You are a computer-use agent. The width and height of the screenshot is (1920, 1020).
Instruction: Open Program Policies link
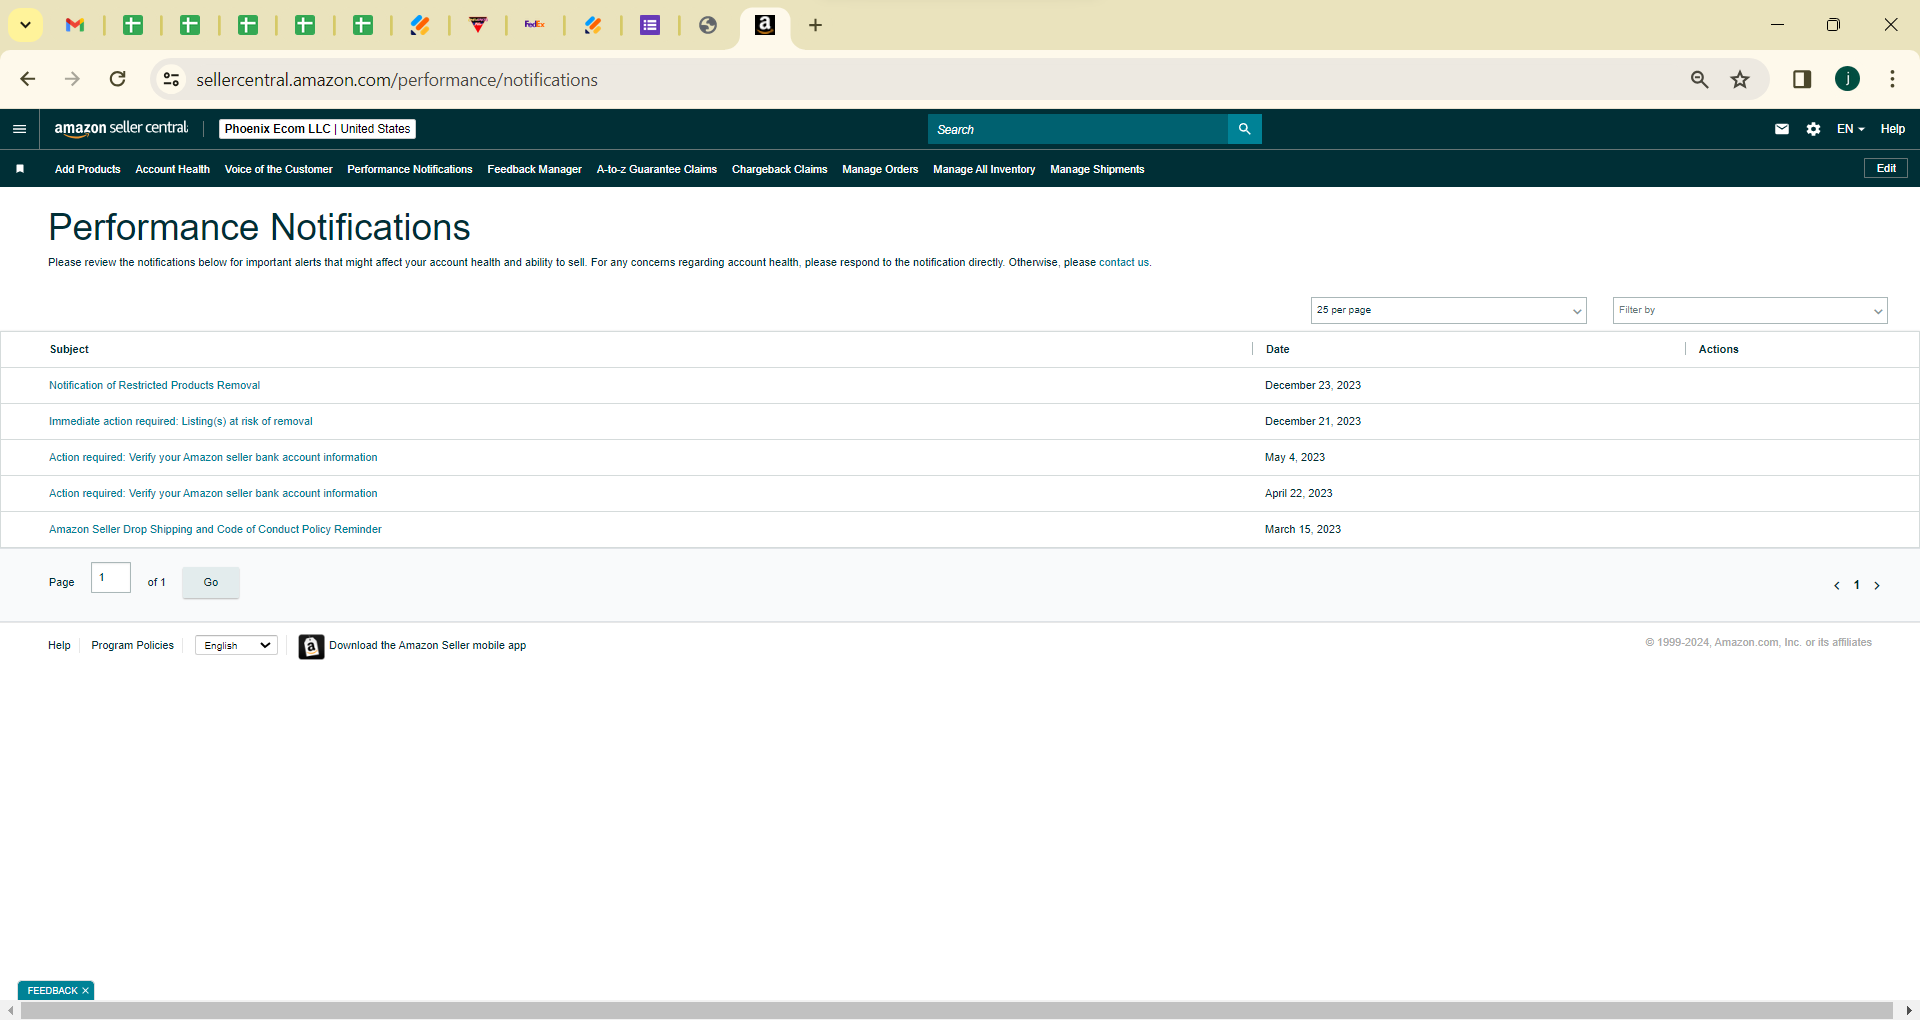point(132,645)
